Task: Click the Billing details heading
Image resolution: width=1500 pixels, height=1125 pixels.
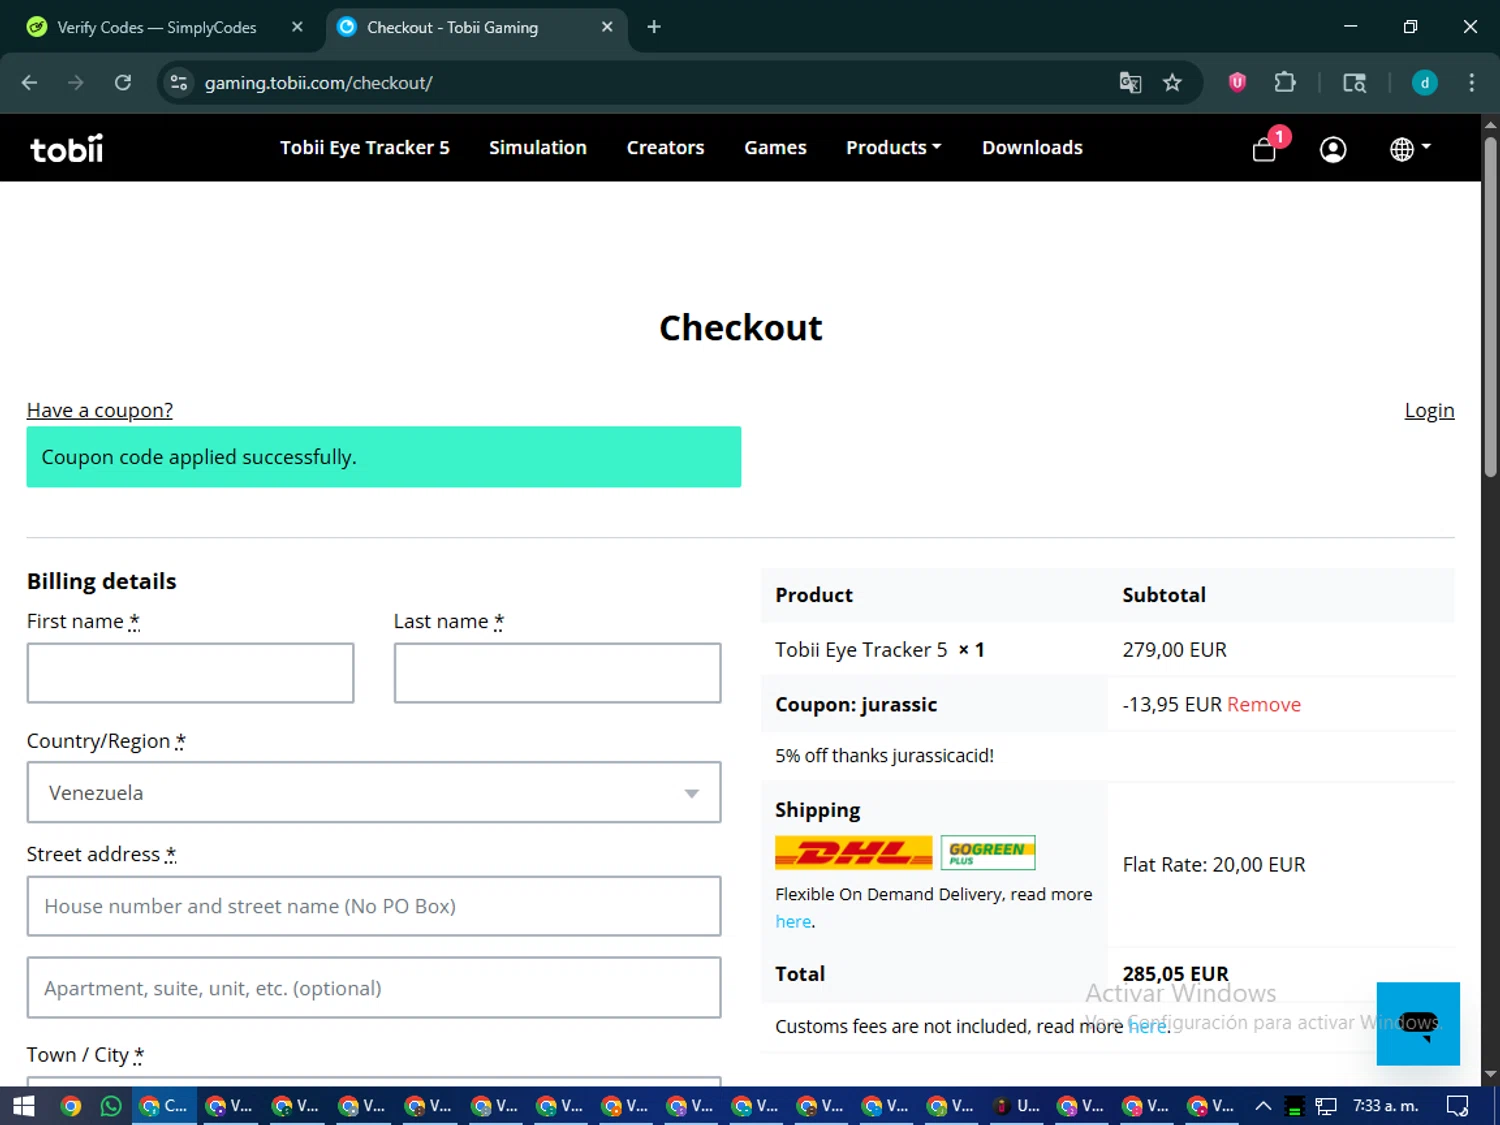Action: [102, 582]
